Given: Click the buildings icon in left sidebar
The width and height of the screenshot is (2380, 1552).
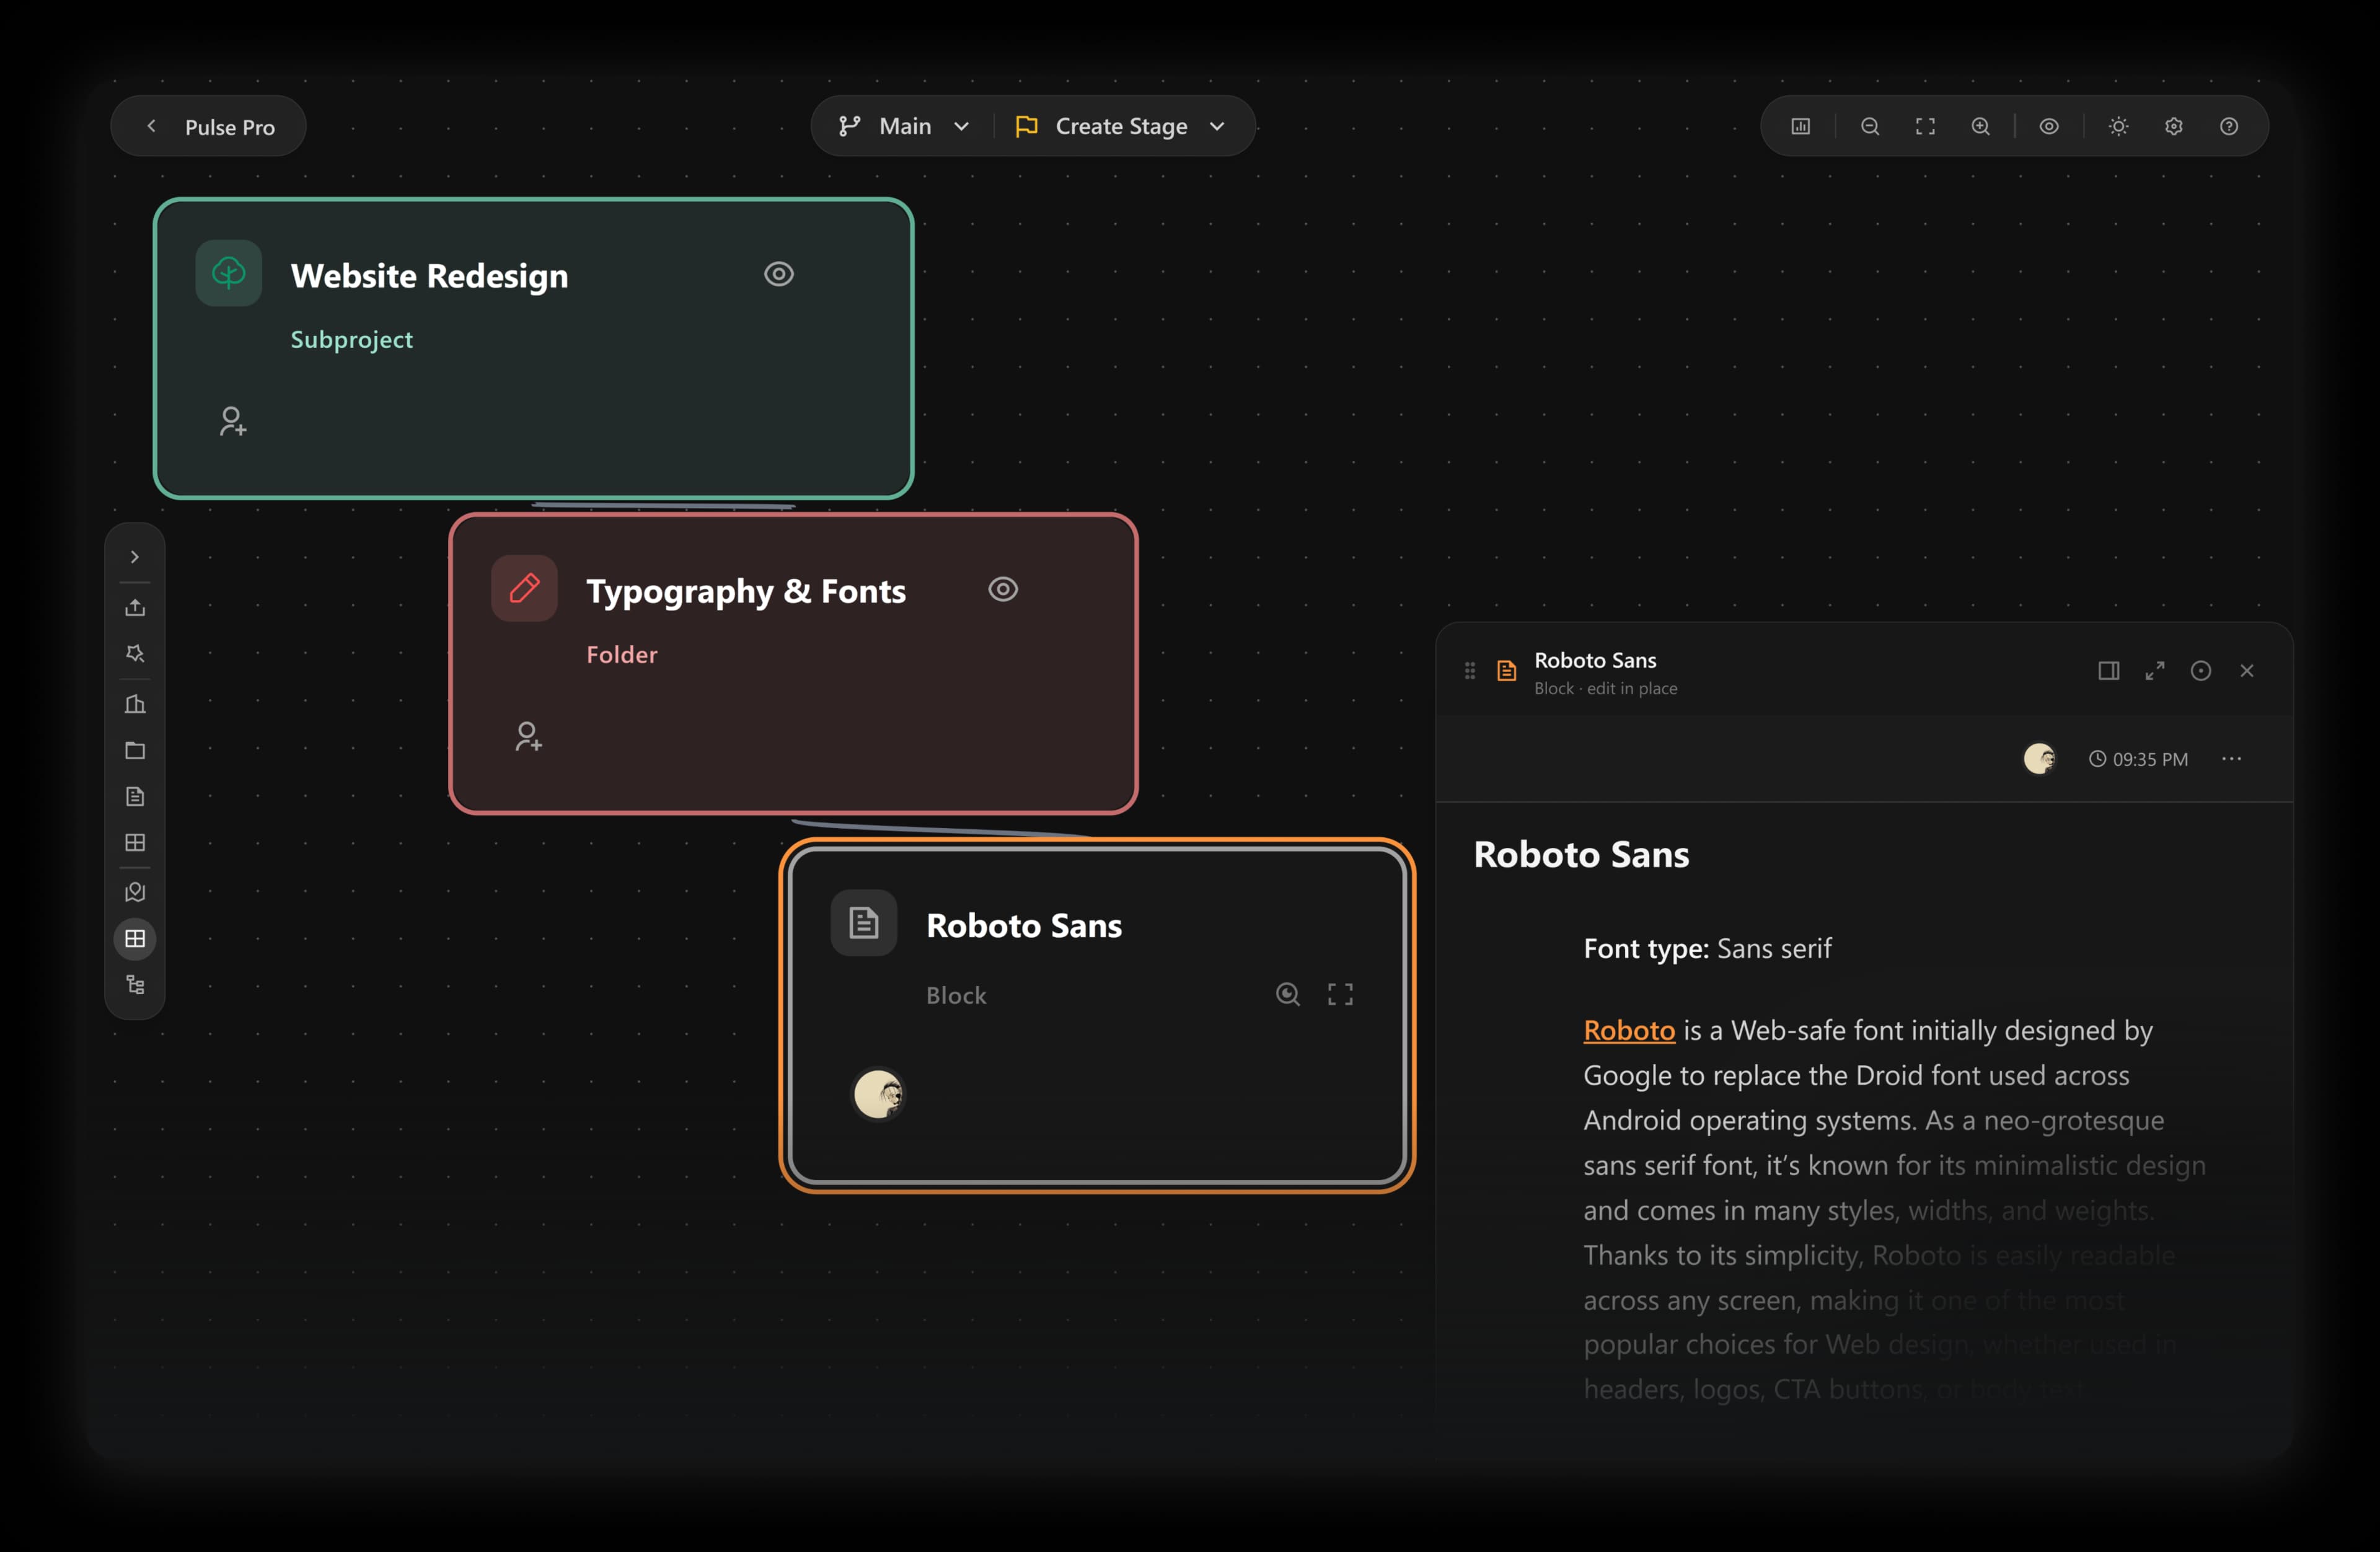Looking at the screenshot, I should tap(135, 704).
